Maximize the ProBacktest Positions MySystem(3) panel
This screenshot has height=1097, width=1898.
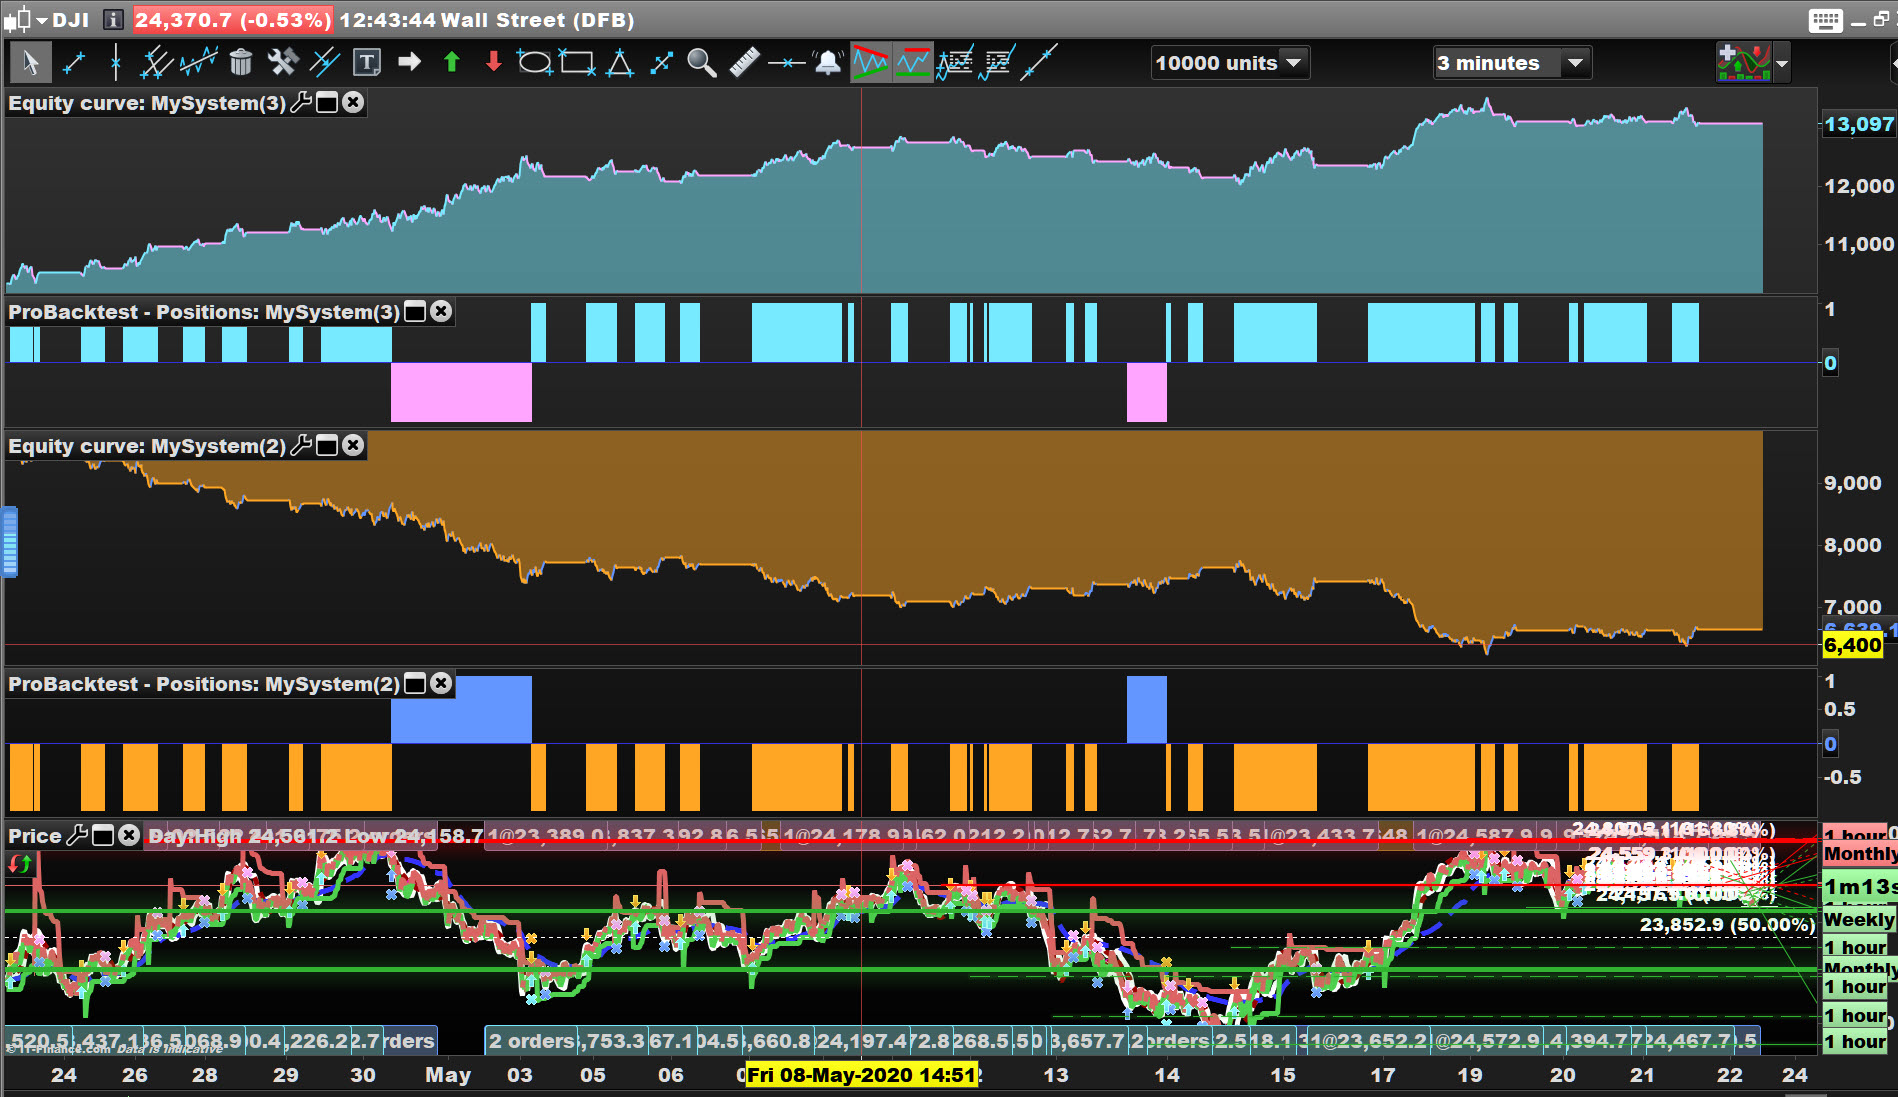coord(415,312)
